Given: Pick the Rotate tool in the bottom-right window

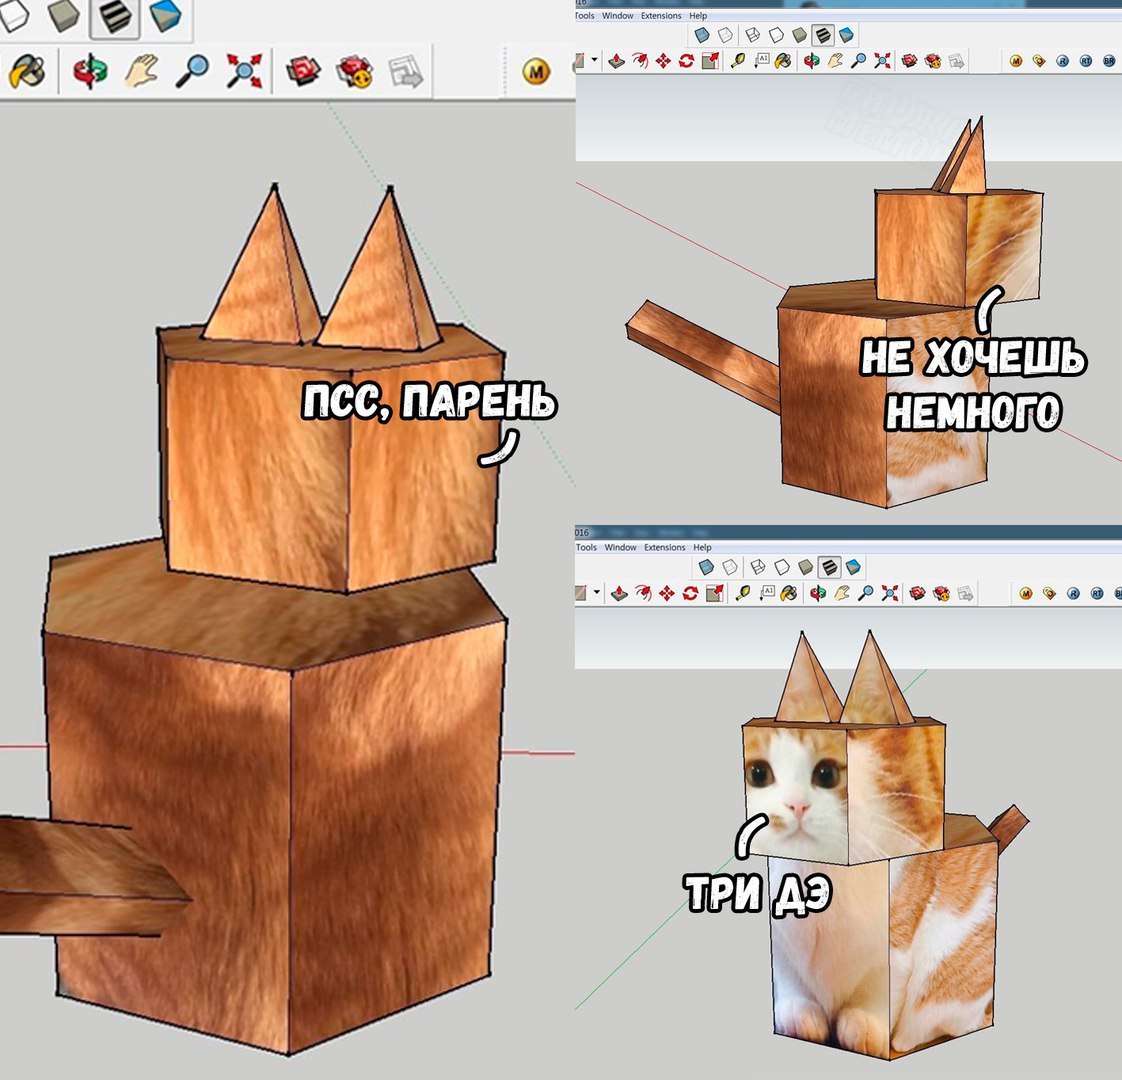Looking at the screenshot, I should tap(690, 593).
